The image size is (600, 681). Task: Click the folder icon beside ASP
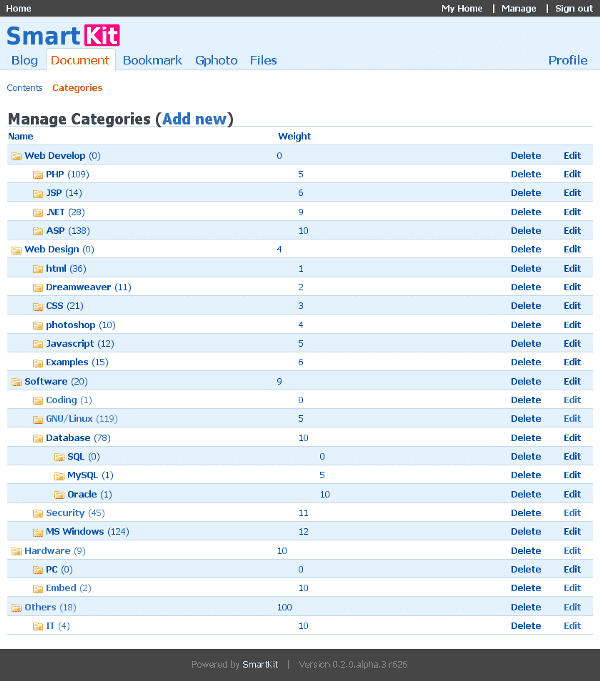pos(38,231)
